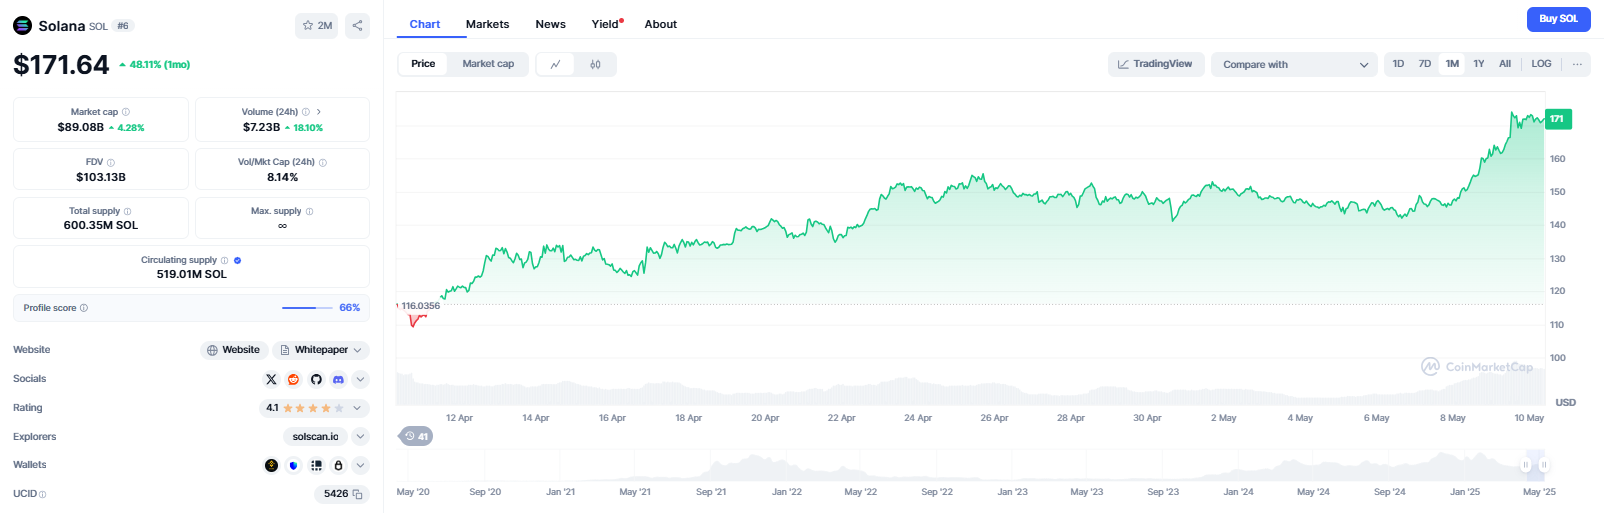The image size is (1604, 513).
Task: Click the Solana logo icon
Action: pyautogui.click(x=22, y=26)
